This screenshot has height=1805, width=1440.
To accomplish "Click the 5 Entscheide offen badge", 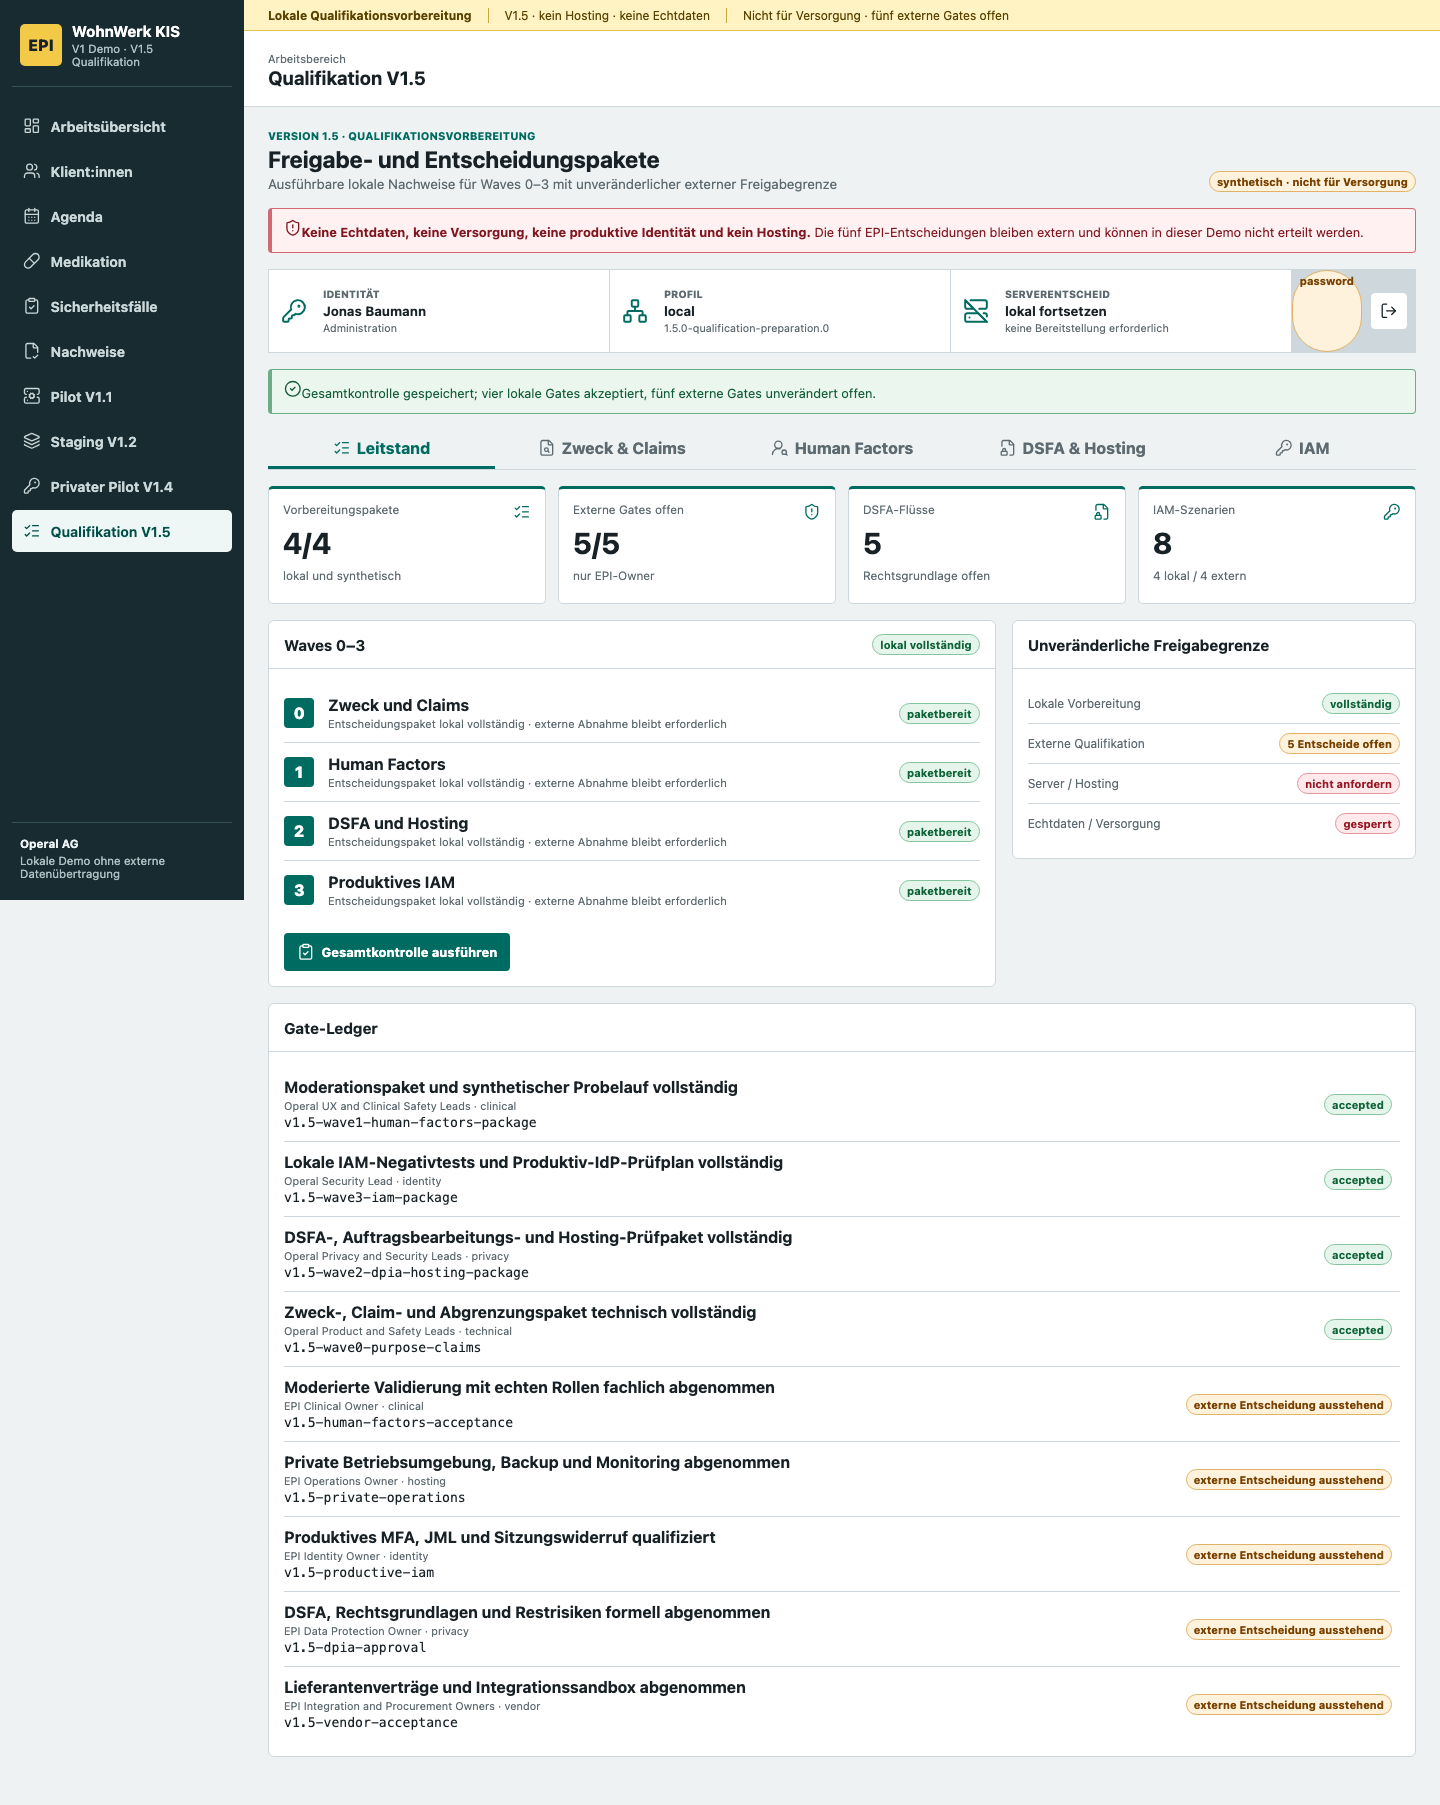I will (x=1339, y=744).
